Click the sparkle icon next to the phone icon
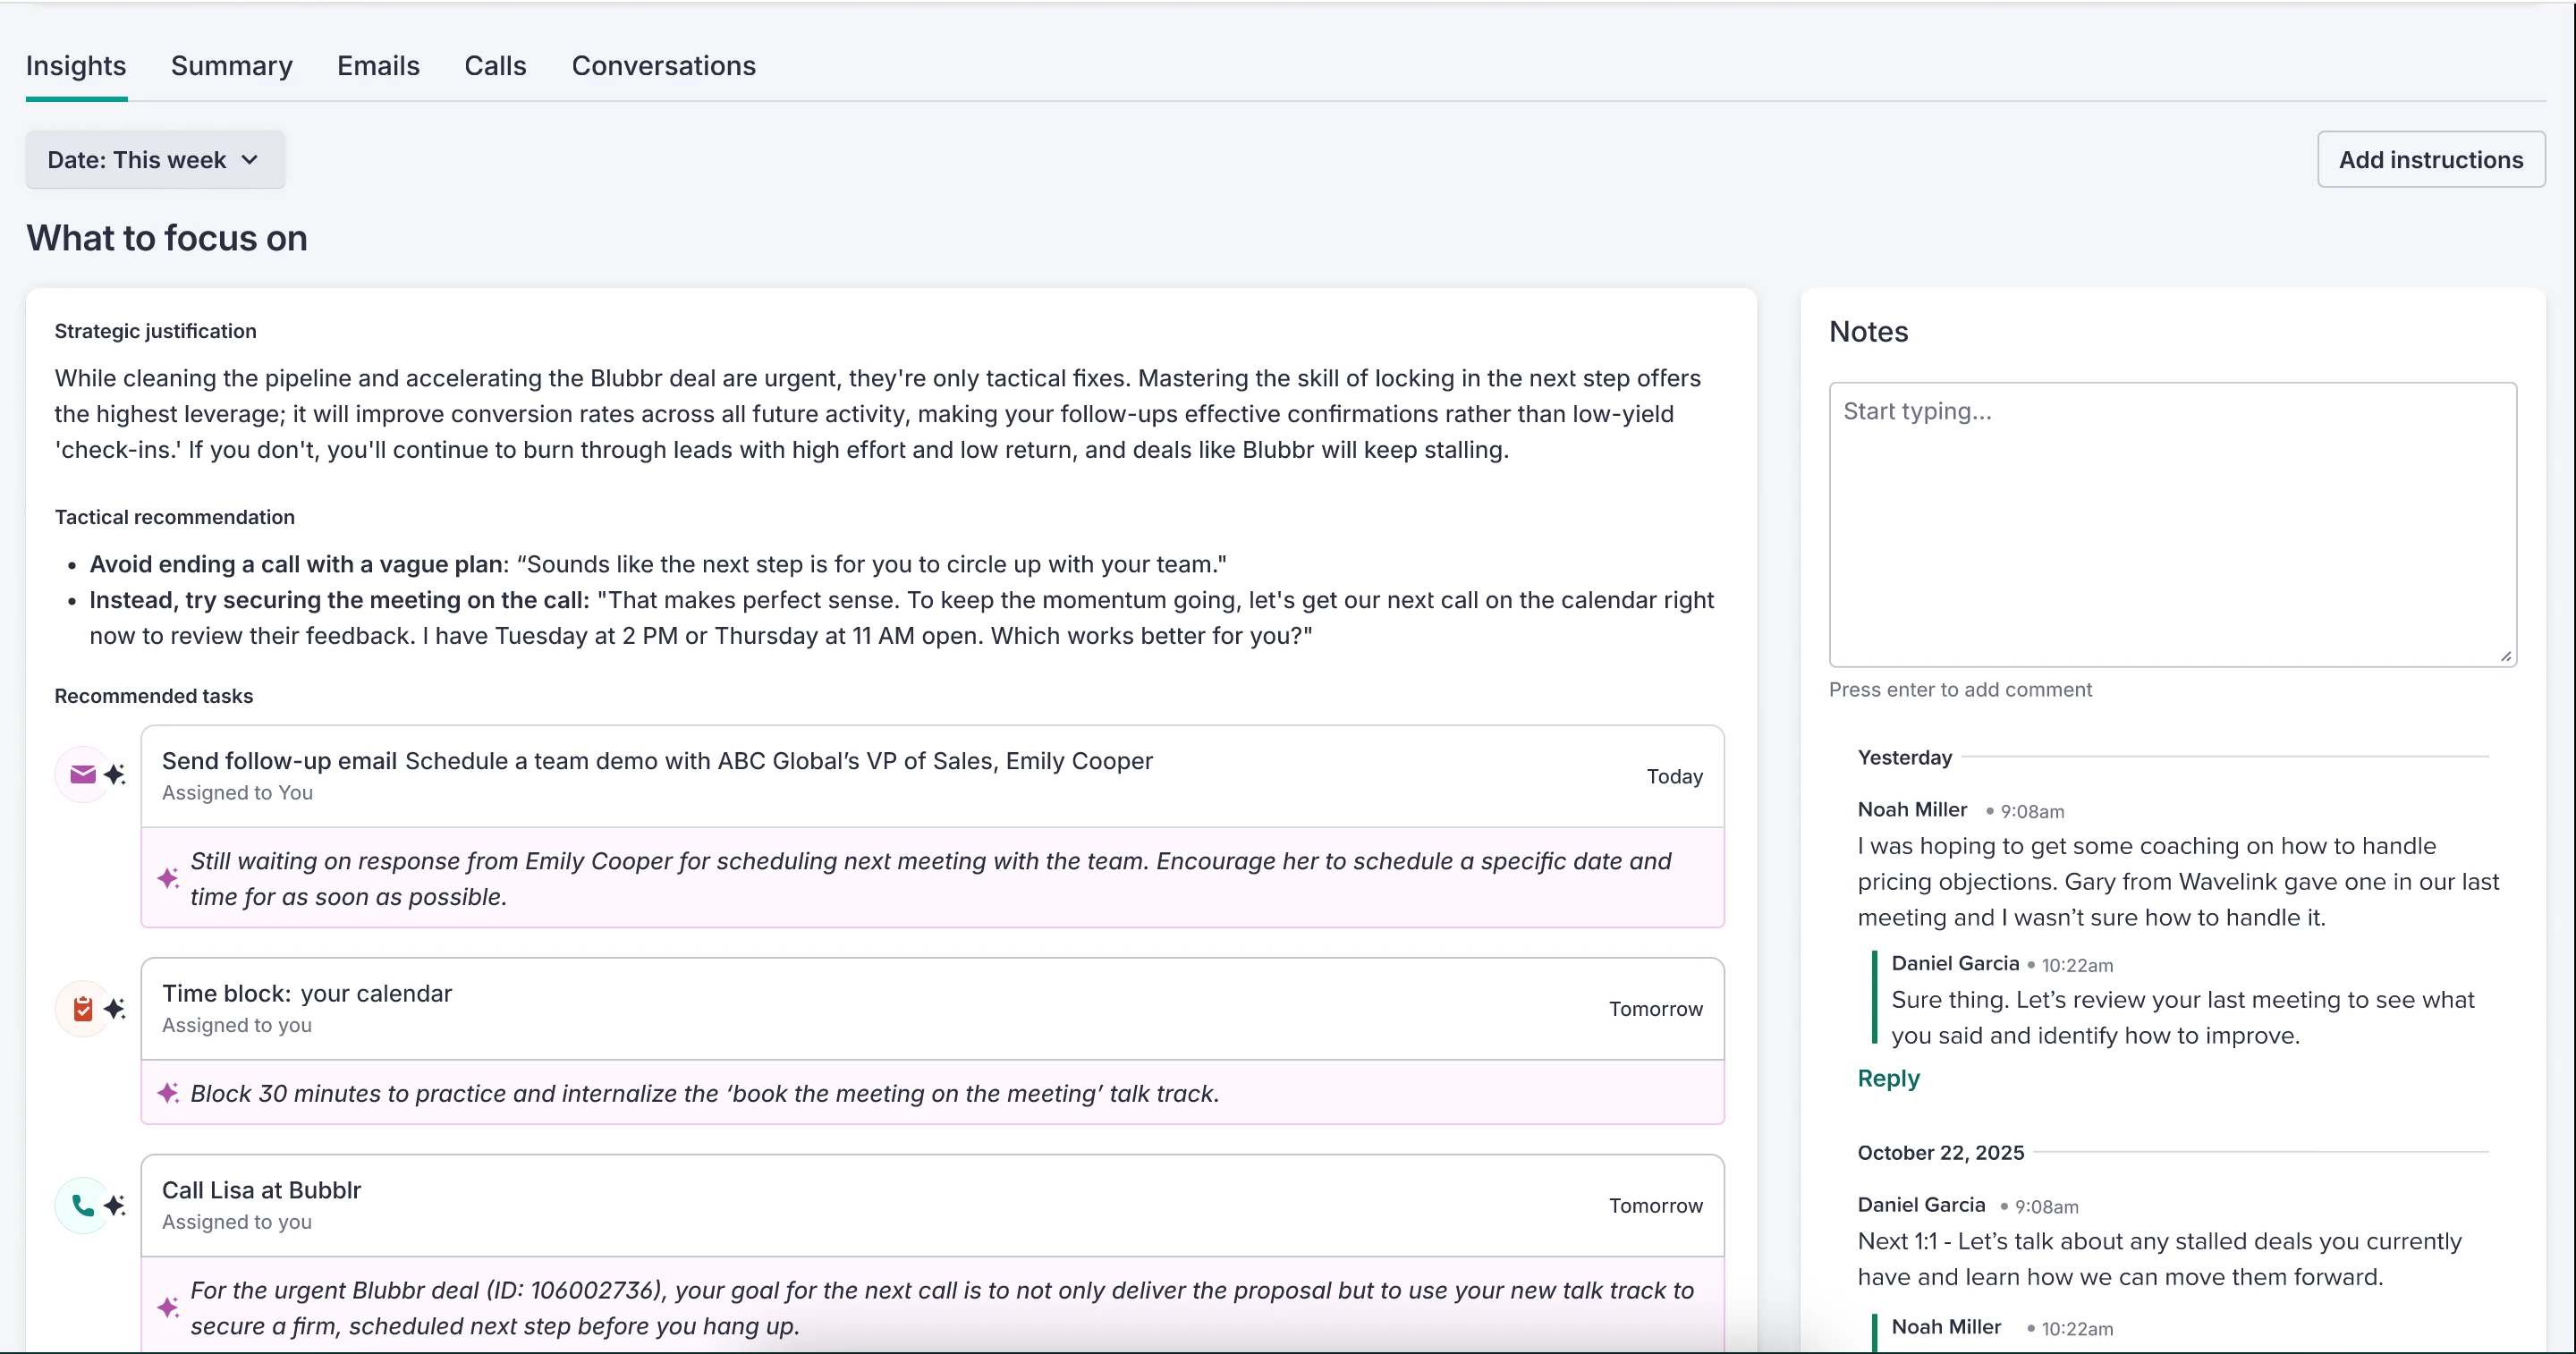Image resolution: width=2576 pixels, height=1354 pixels. pos(115,1205)
